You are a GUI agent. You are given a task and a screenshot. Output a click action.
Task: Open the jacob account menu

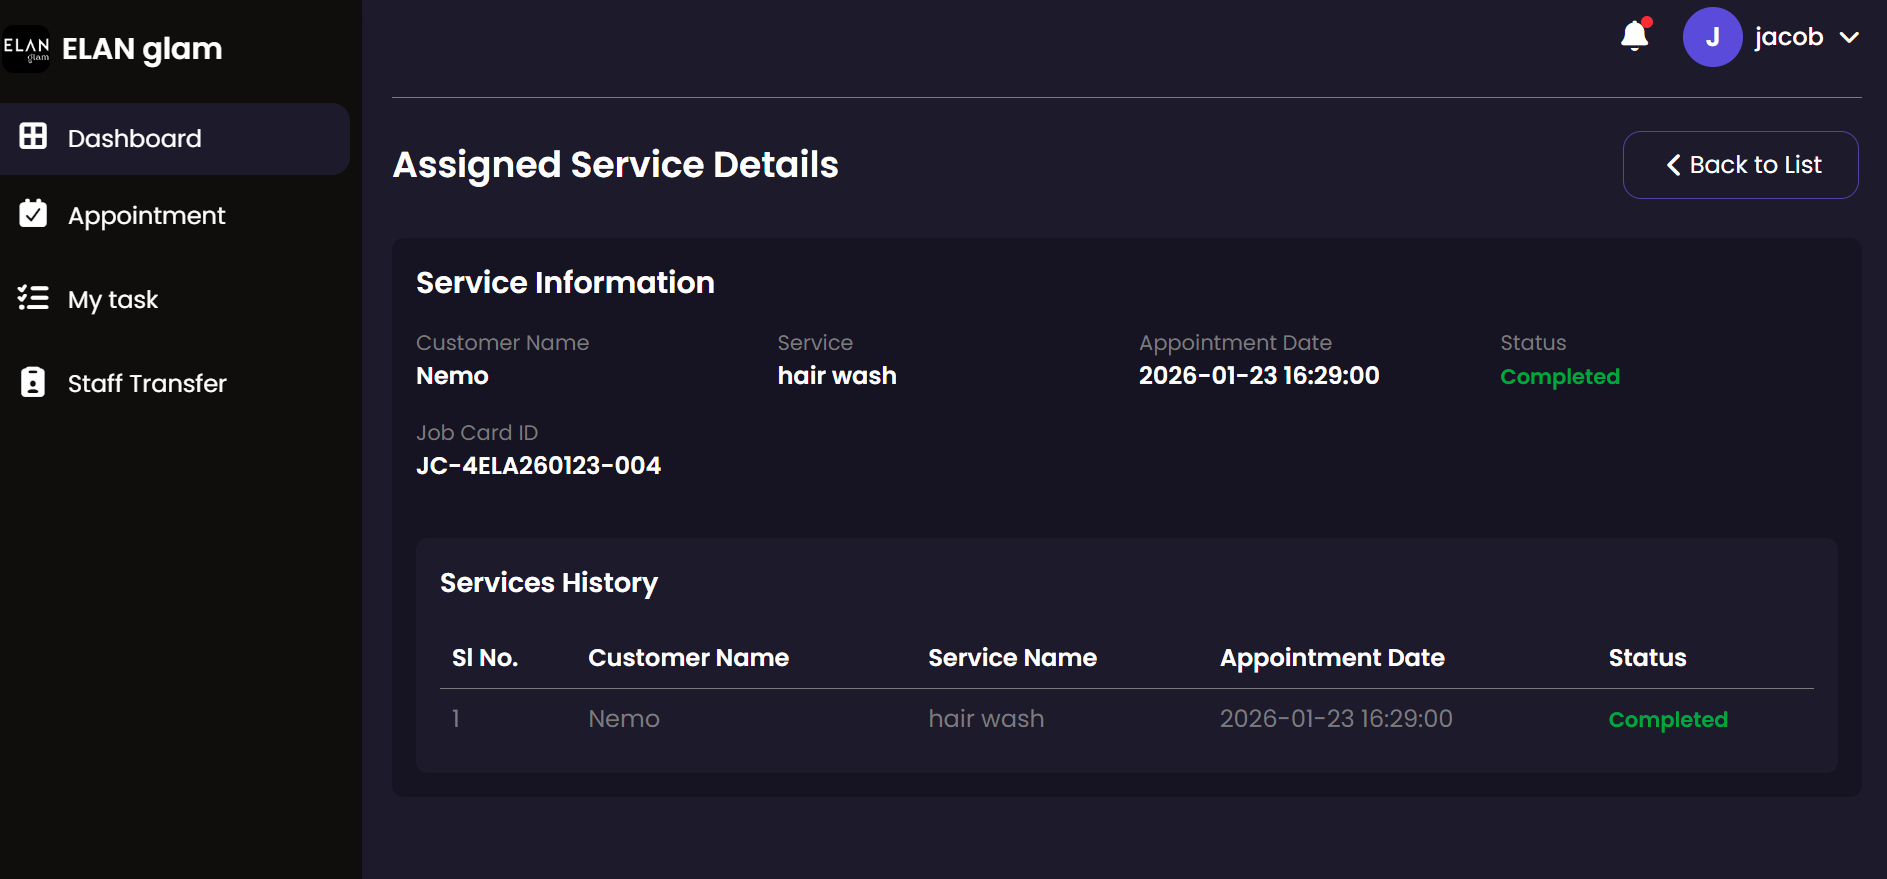click(1788, 37)
